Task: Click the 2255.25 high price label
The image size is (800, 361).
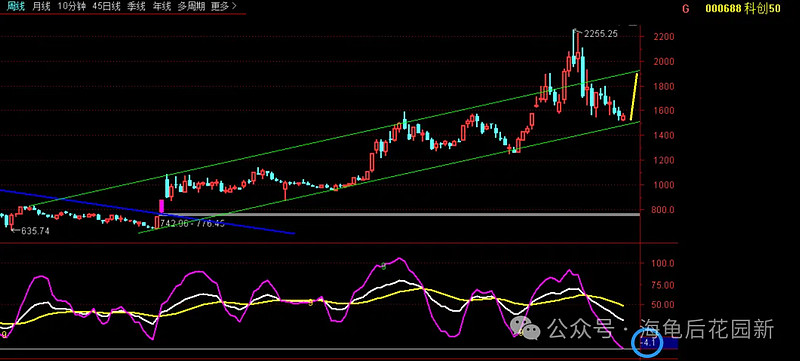Action: click(x=601, y=34)
